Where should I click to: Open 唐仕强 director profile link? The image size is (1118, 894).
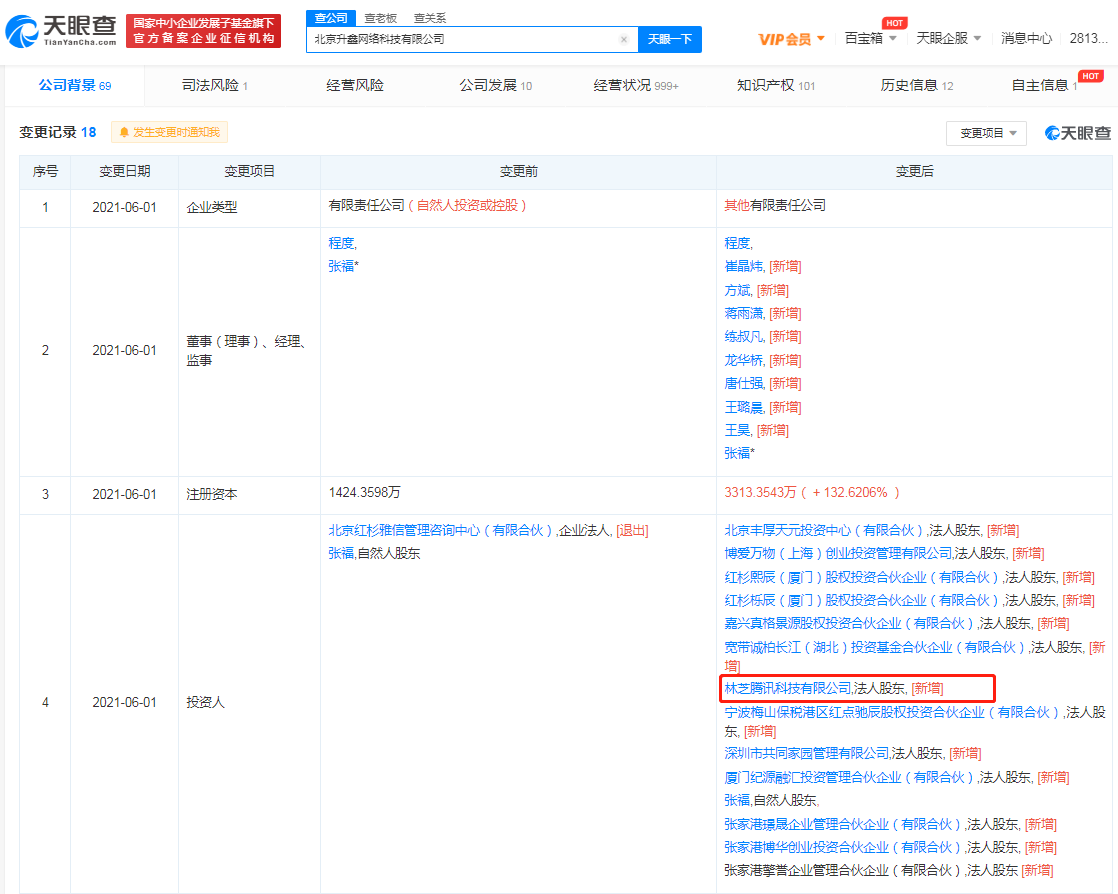(x=744, y=384)
